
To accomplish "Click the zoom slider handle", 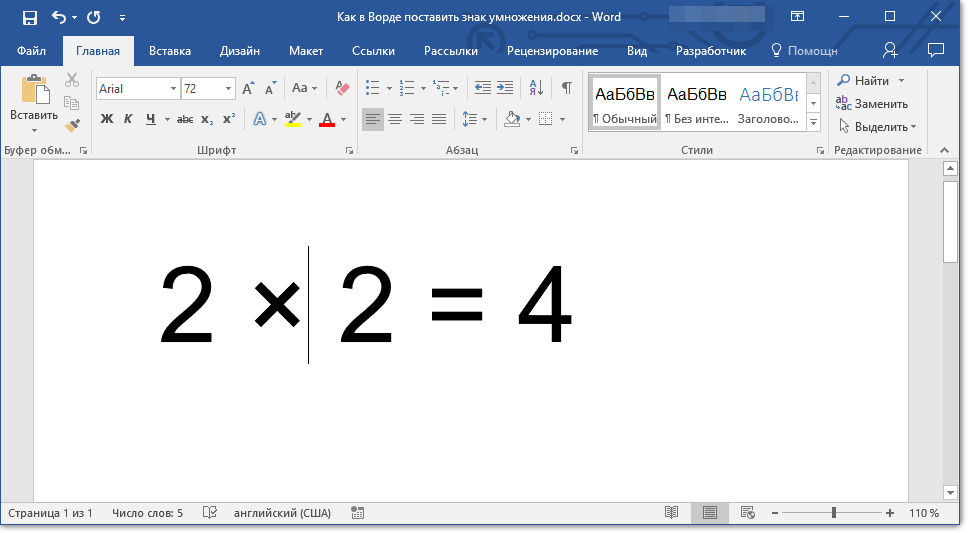I will 833,513.
